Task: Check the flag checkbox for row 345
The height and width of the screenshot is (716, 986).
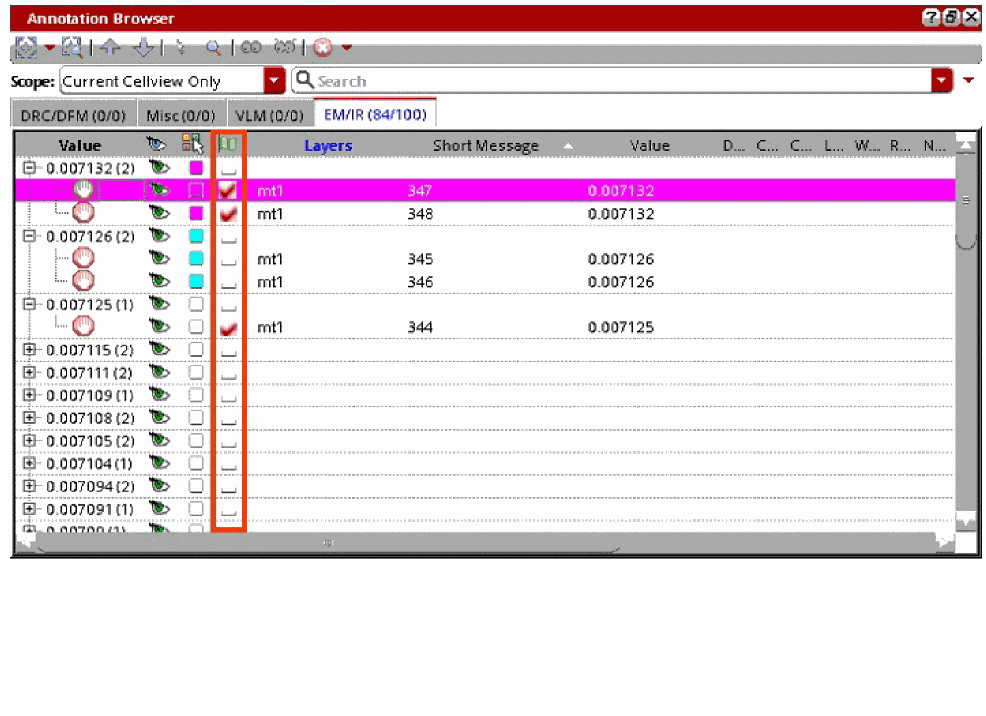Action: tap(228, 259)
